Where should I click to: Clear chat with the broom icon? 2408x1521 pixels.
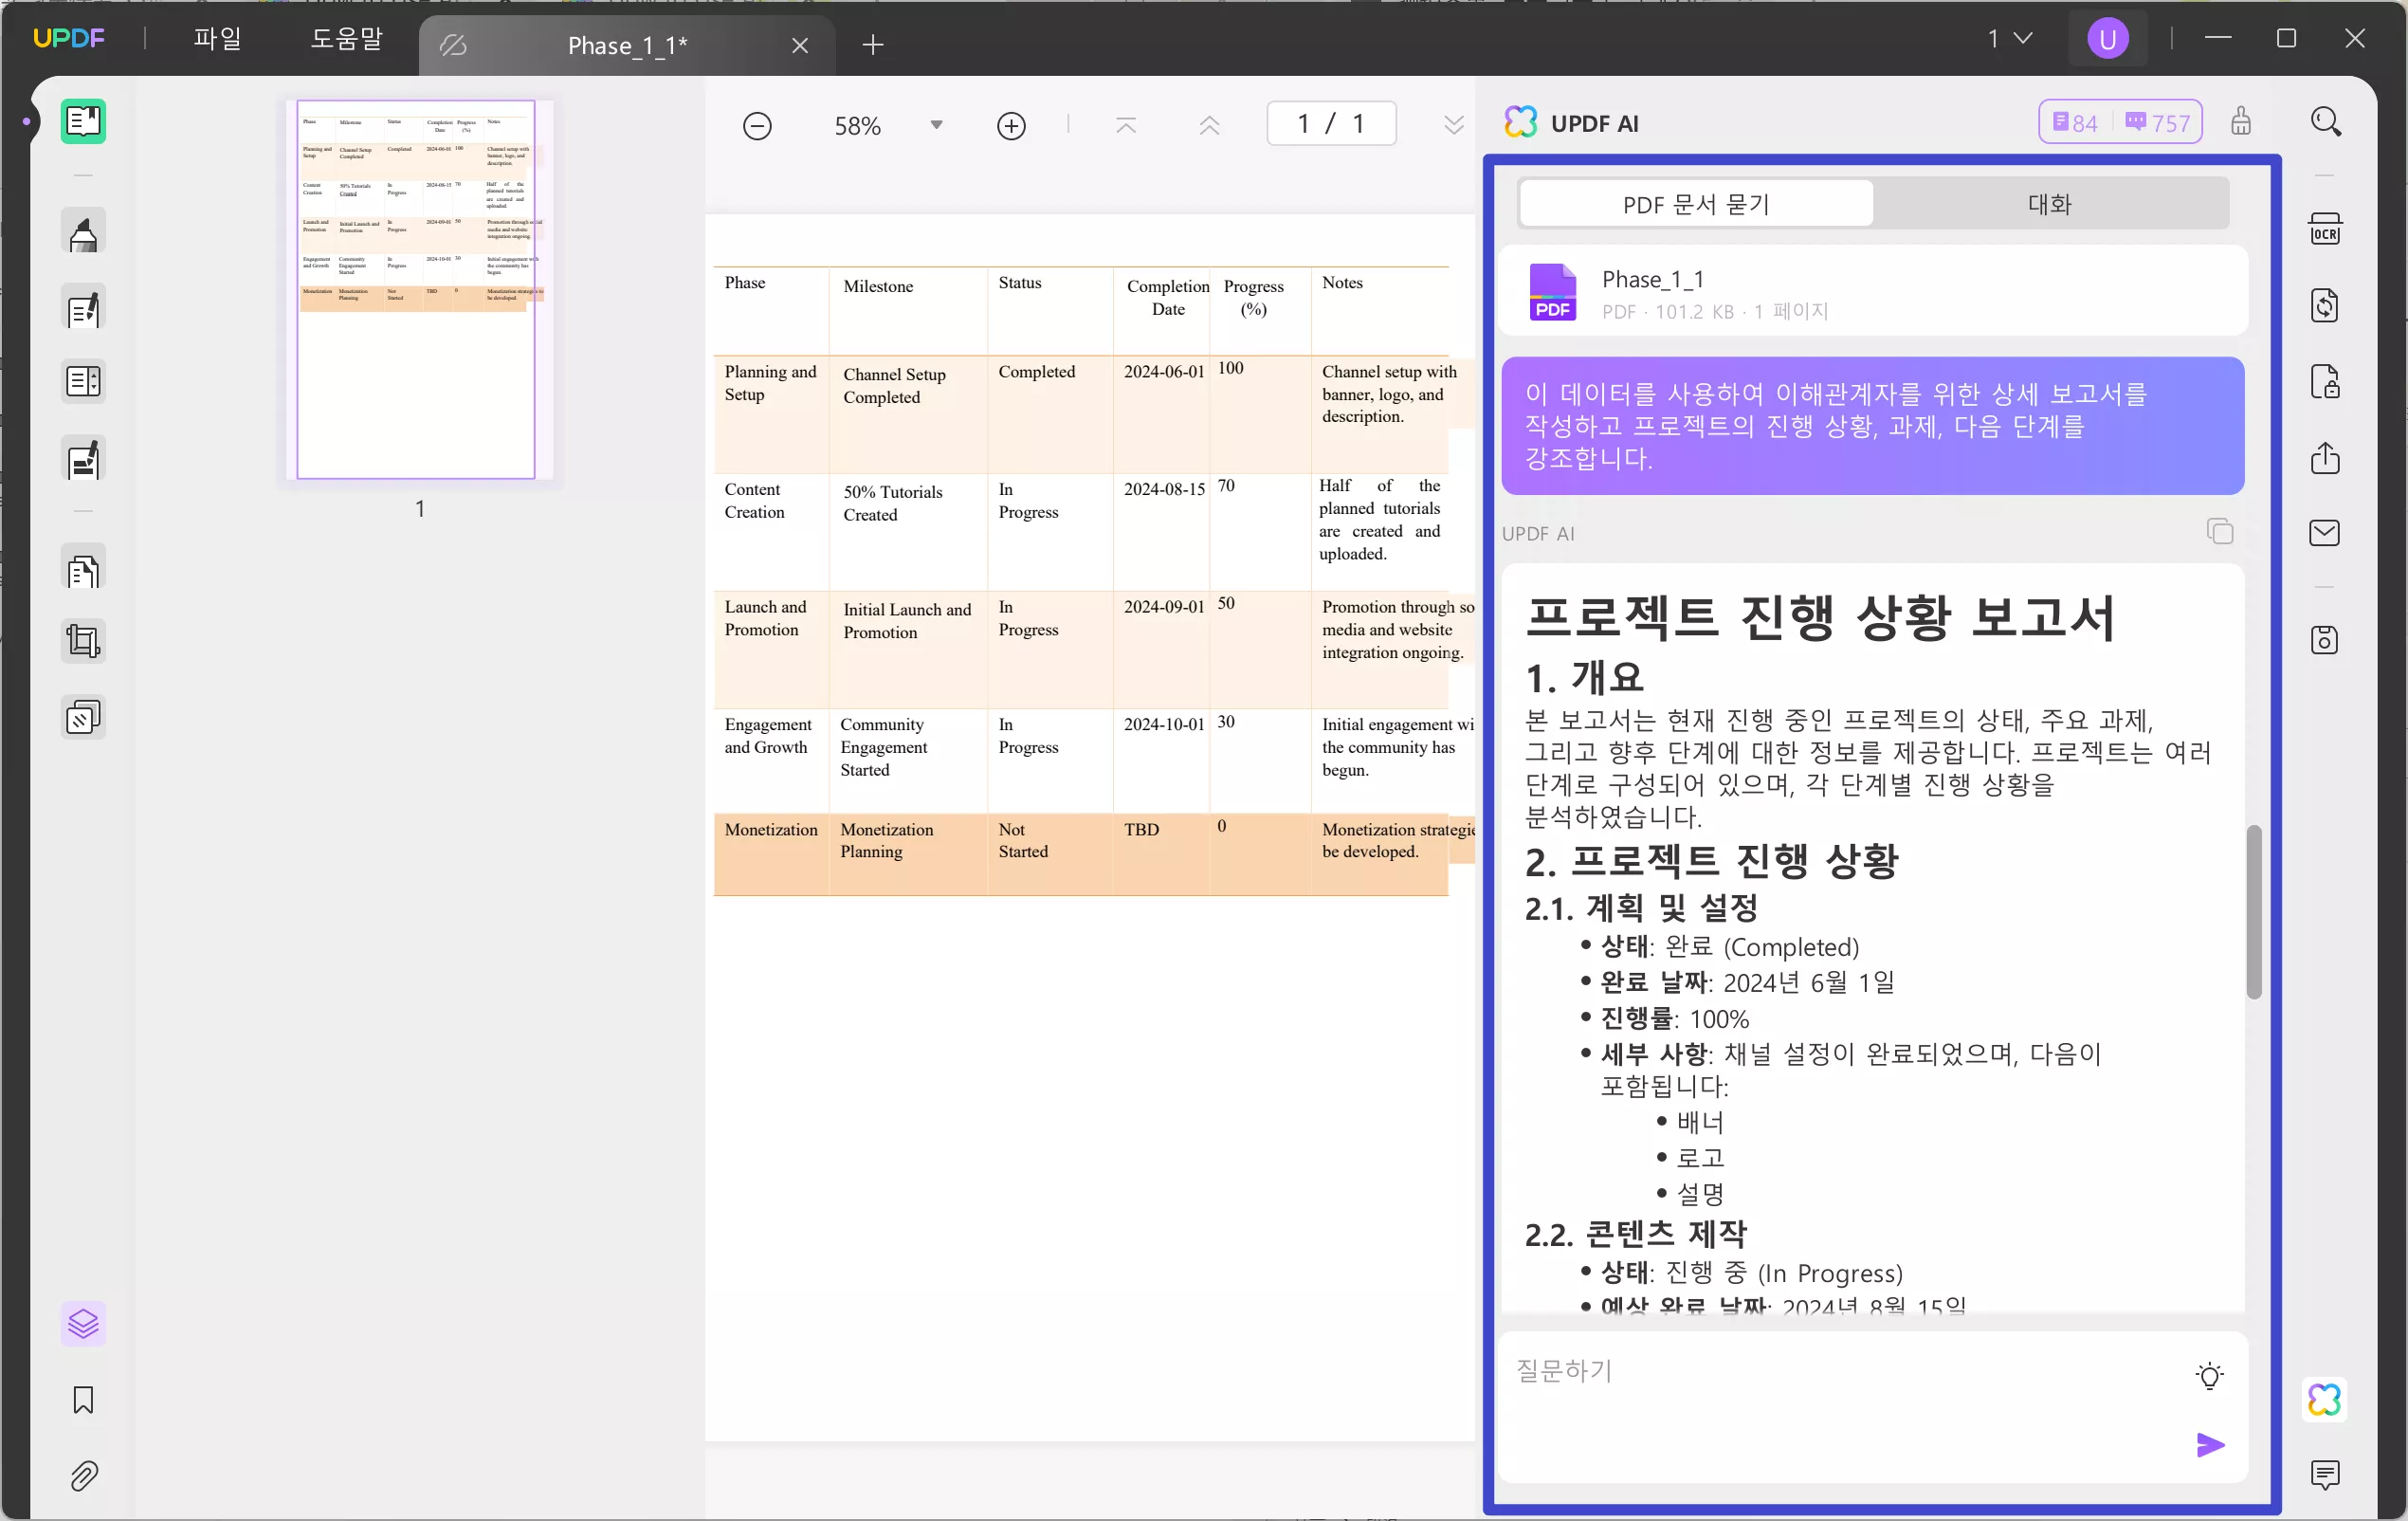click(2241, 122)
